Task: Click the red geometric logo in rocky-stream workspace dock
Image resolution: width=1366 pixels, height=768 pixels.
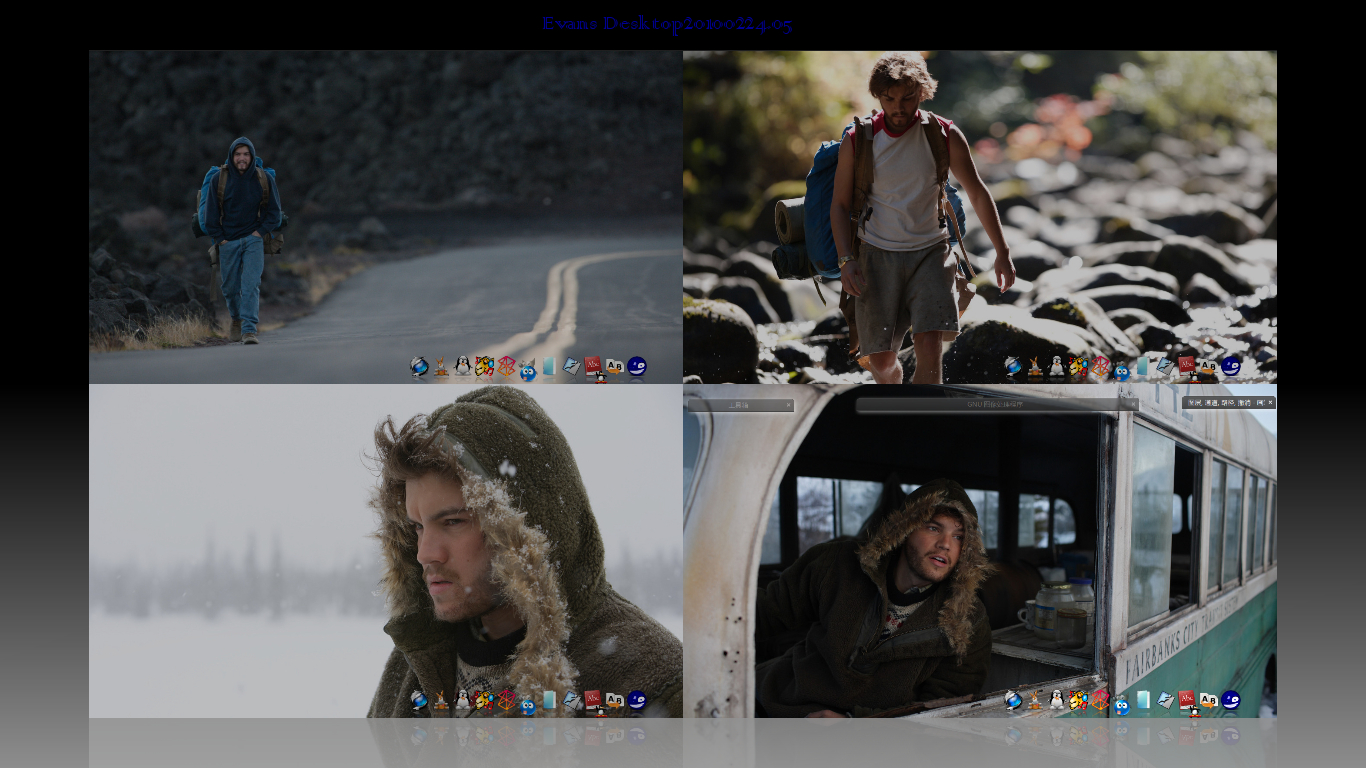Action: pos(1101,366)
